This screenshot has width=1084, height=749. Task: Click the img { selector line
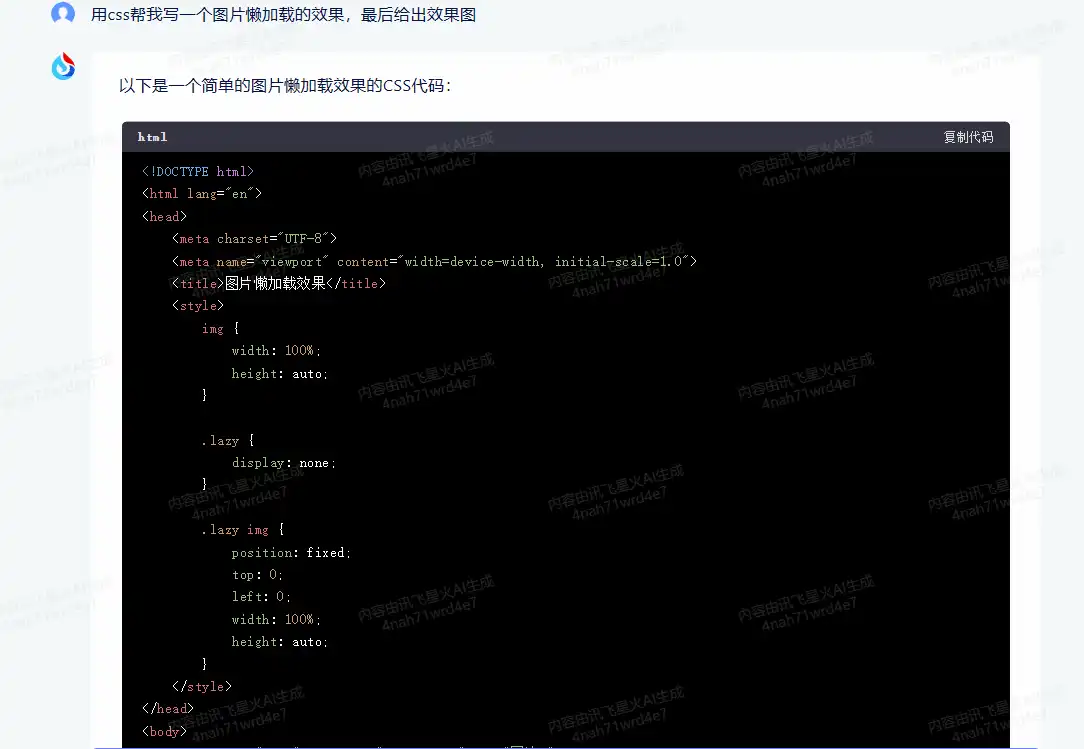(x=221, y=329)
